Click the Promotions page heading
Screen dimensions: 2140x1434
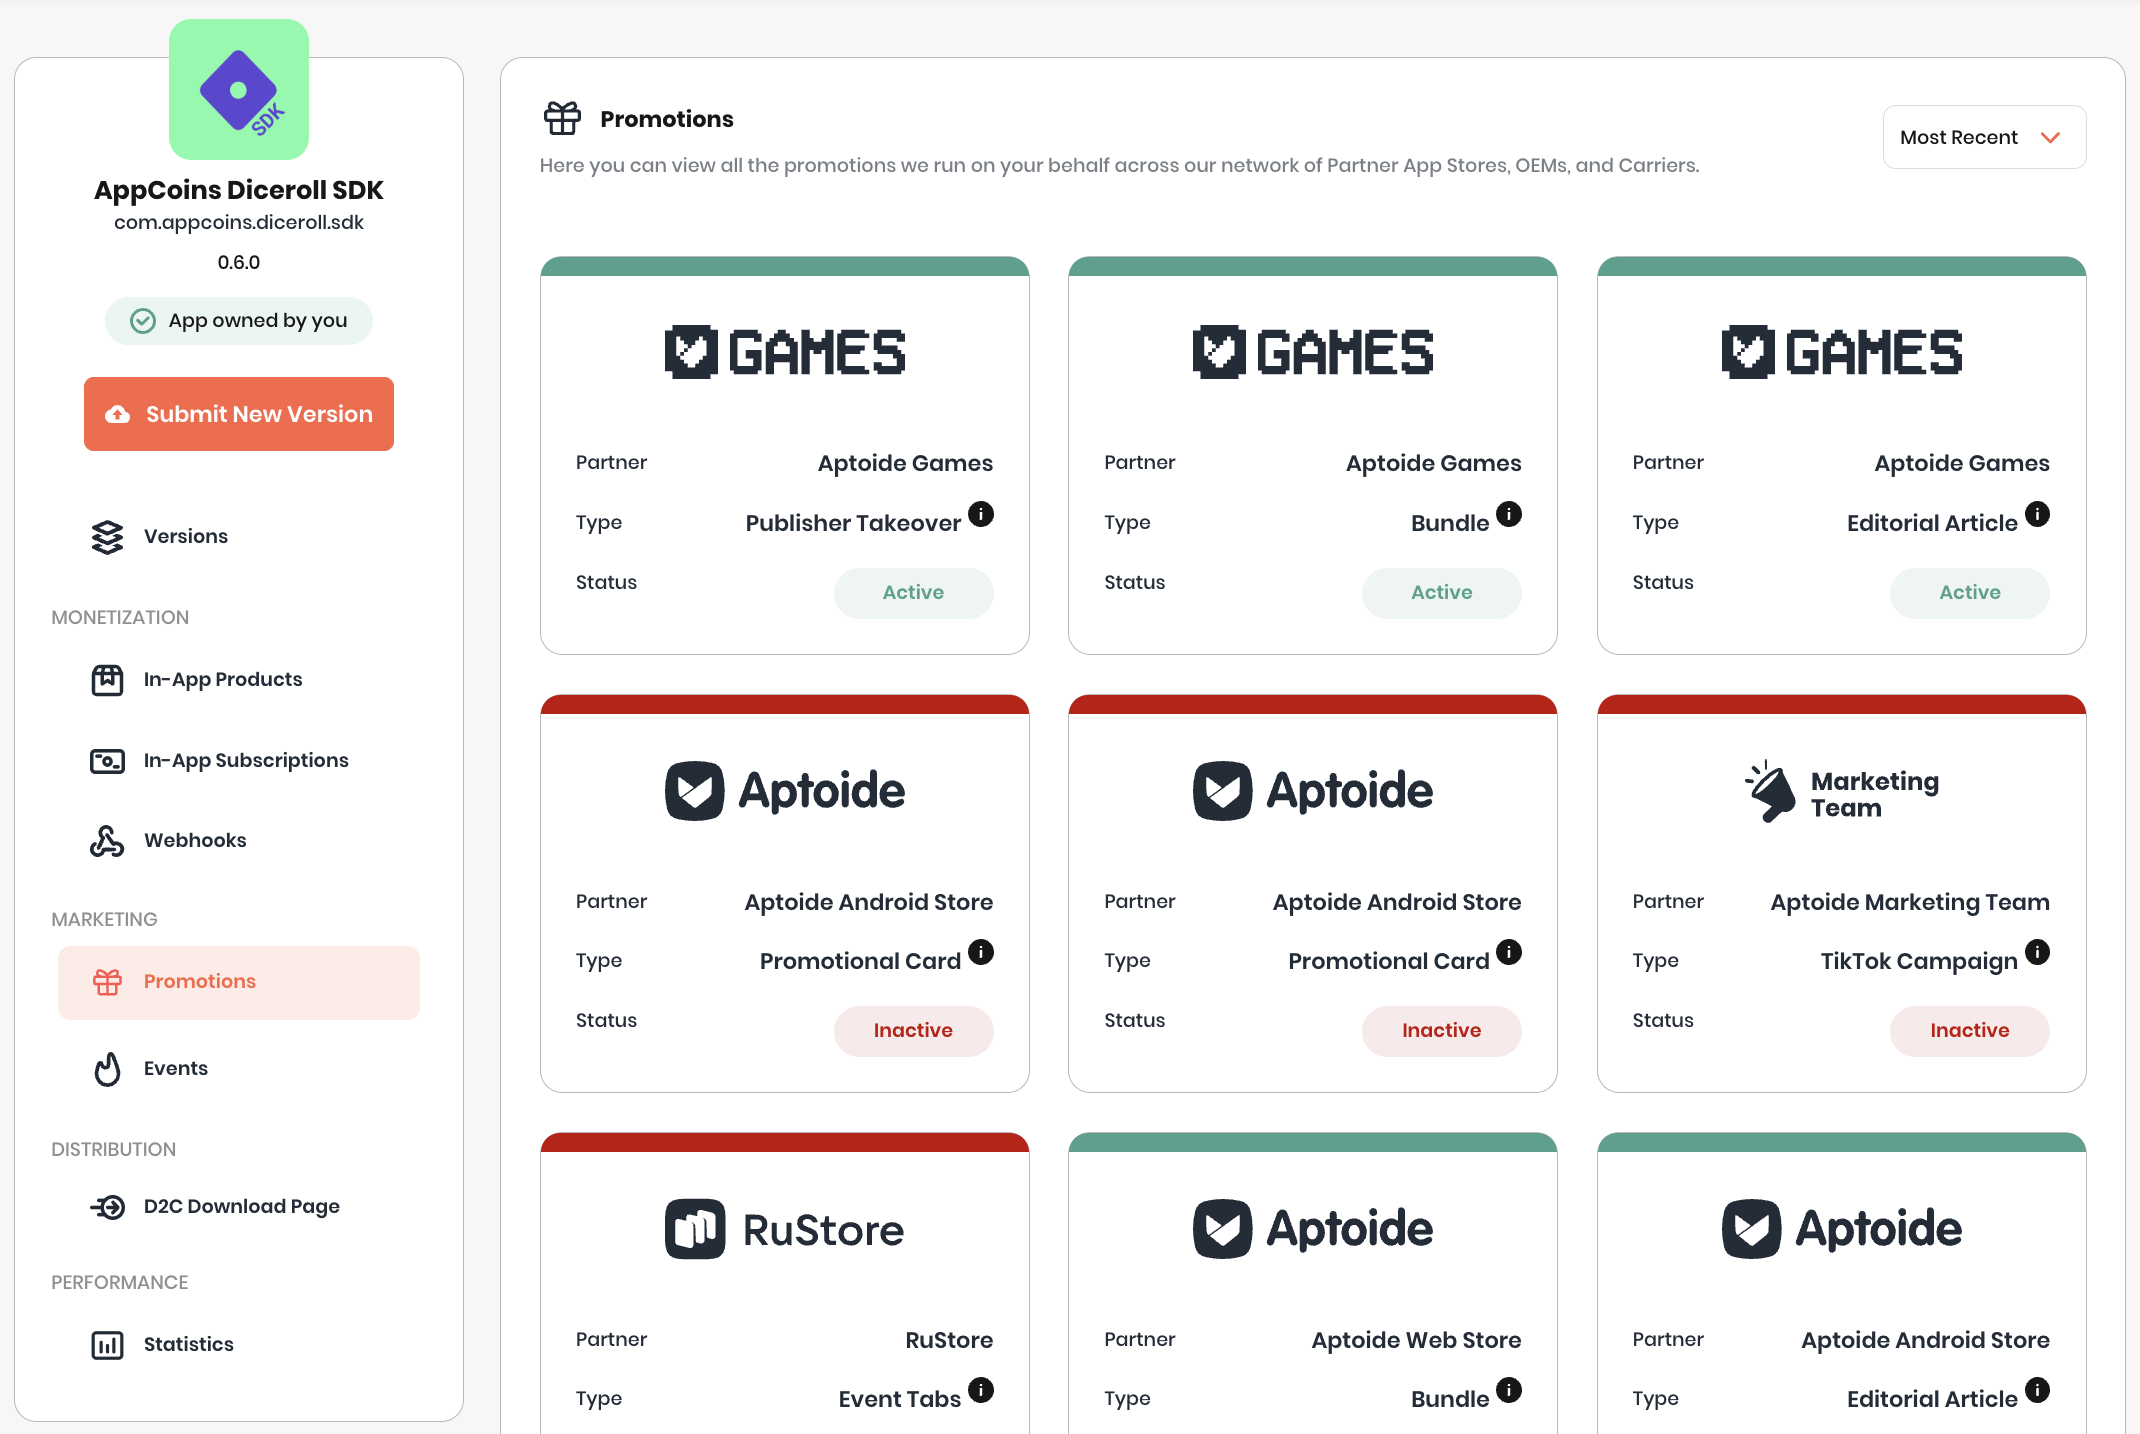[667, 119]
